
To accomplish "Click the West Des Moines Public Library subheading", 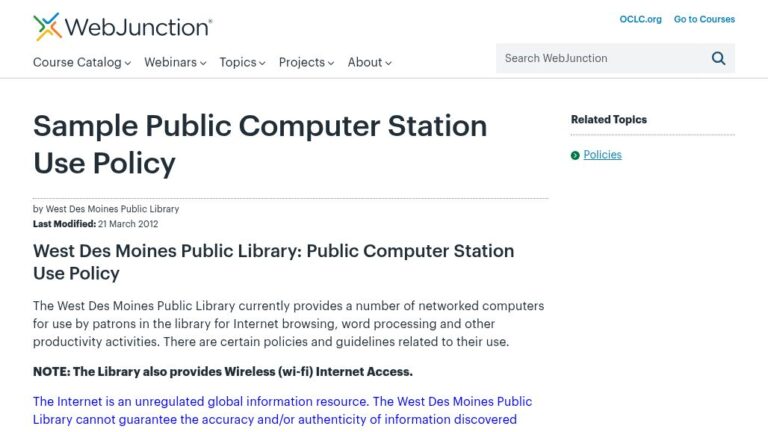I will click(x=273, y=262).
